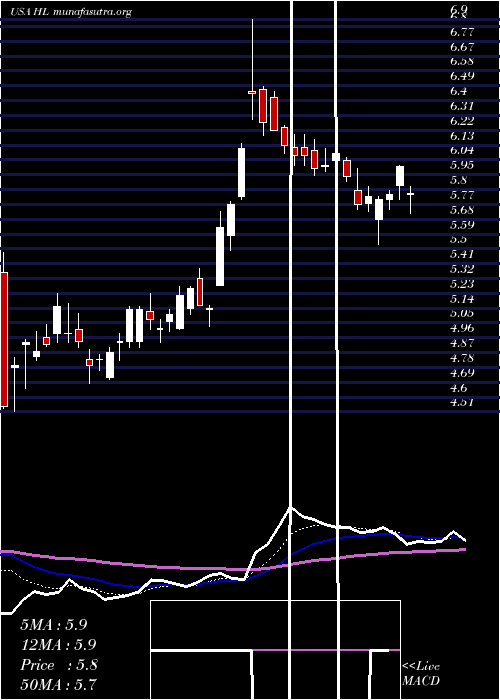Select the 5.41 price axis label
The width and height of the screenshot is (500, 700).
(462, 254)
